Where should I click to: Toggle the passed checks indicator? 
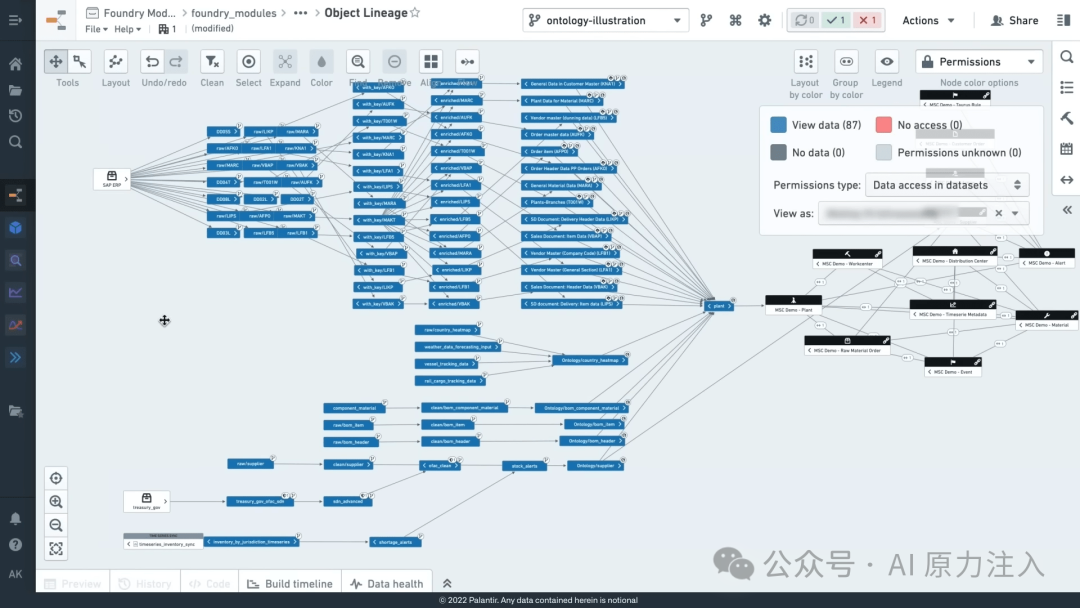pos(836,21)
